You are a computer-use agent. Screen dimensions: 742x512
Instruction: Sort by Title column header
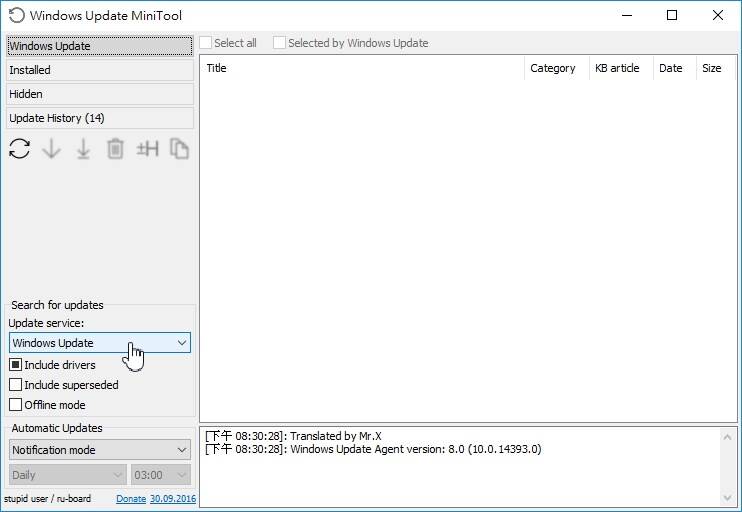[362, 68]
